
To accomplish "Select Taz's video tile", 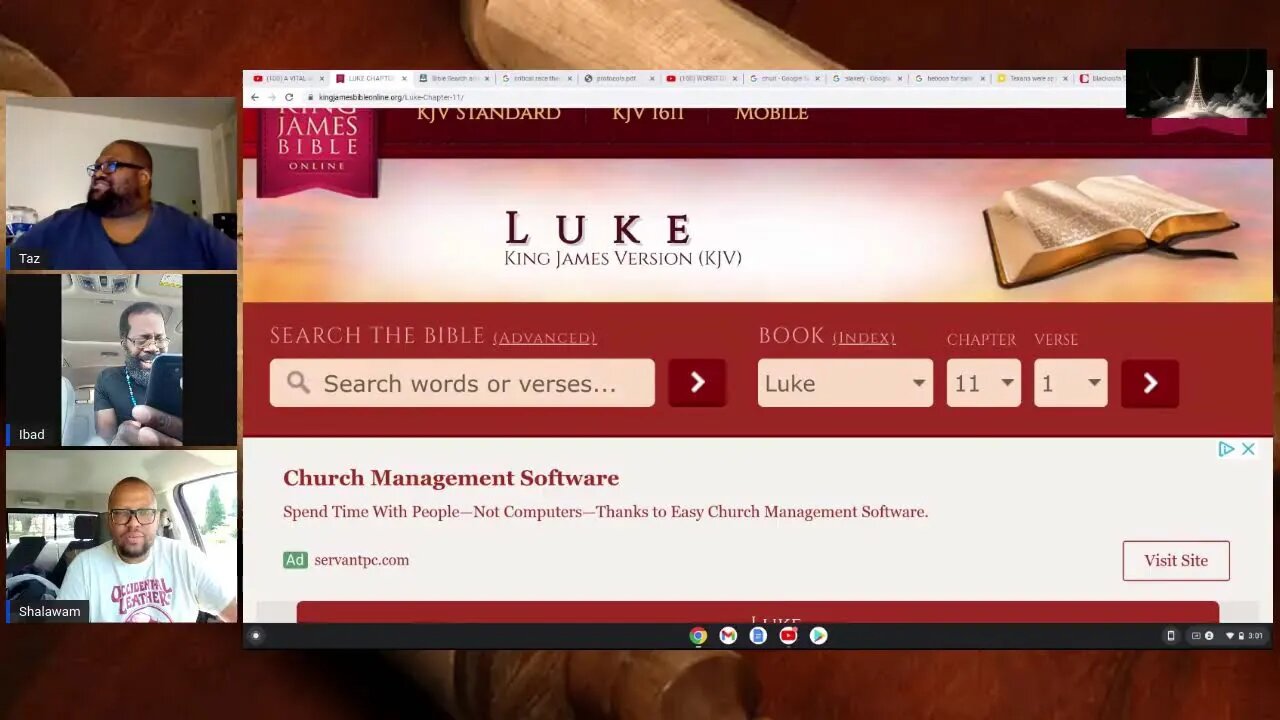I will click(x=121, y=184).
